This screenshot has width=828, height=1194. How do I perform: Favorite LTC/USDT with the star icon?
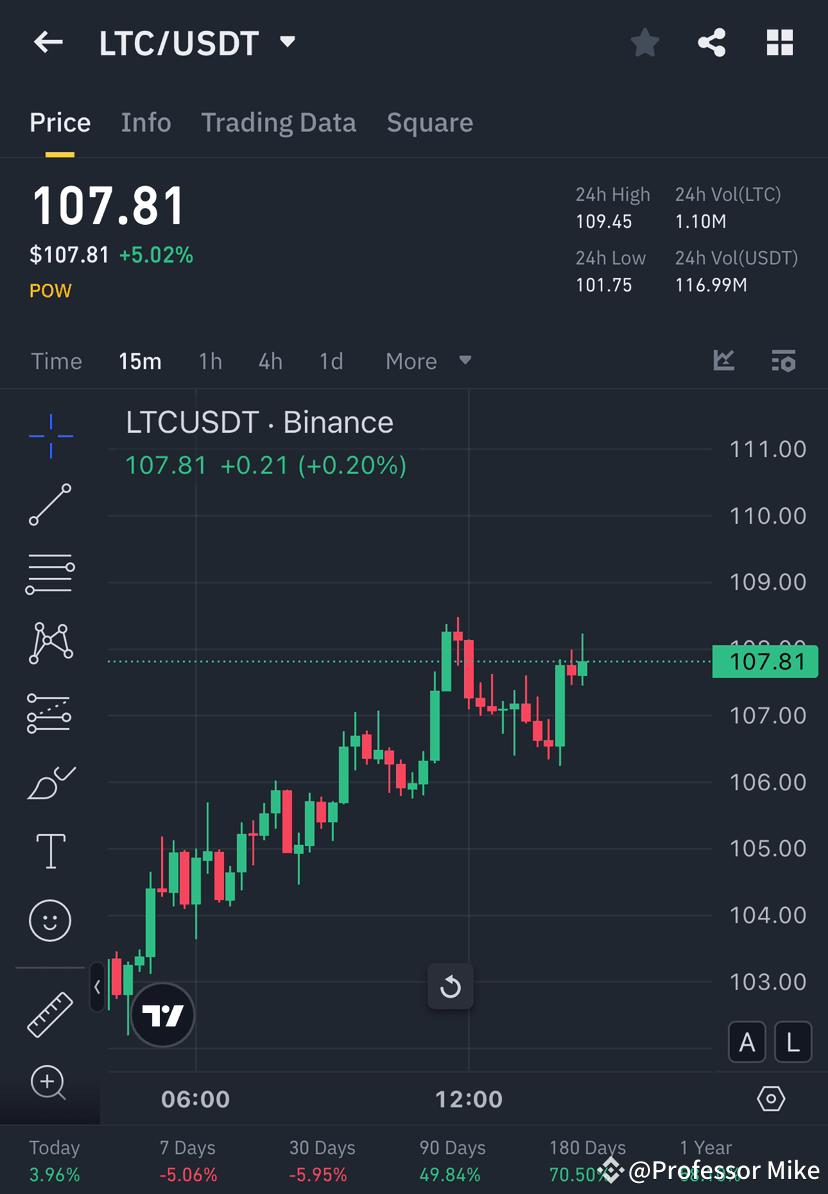644,42
